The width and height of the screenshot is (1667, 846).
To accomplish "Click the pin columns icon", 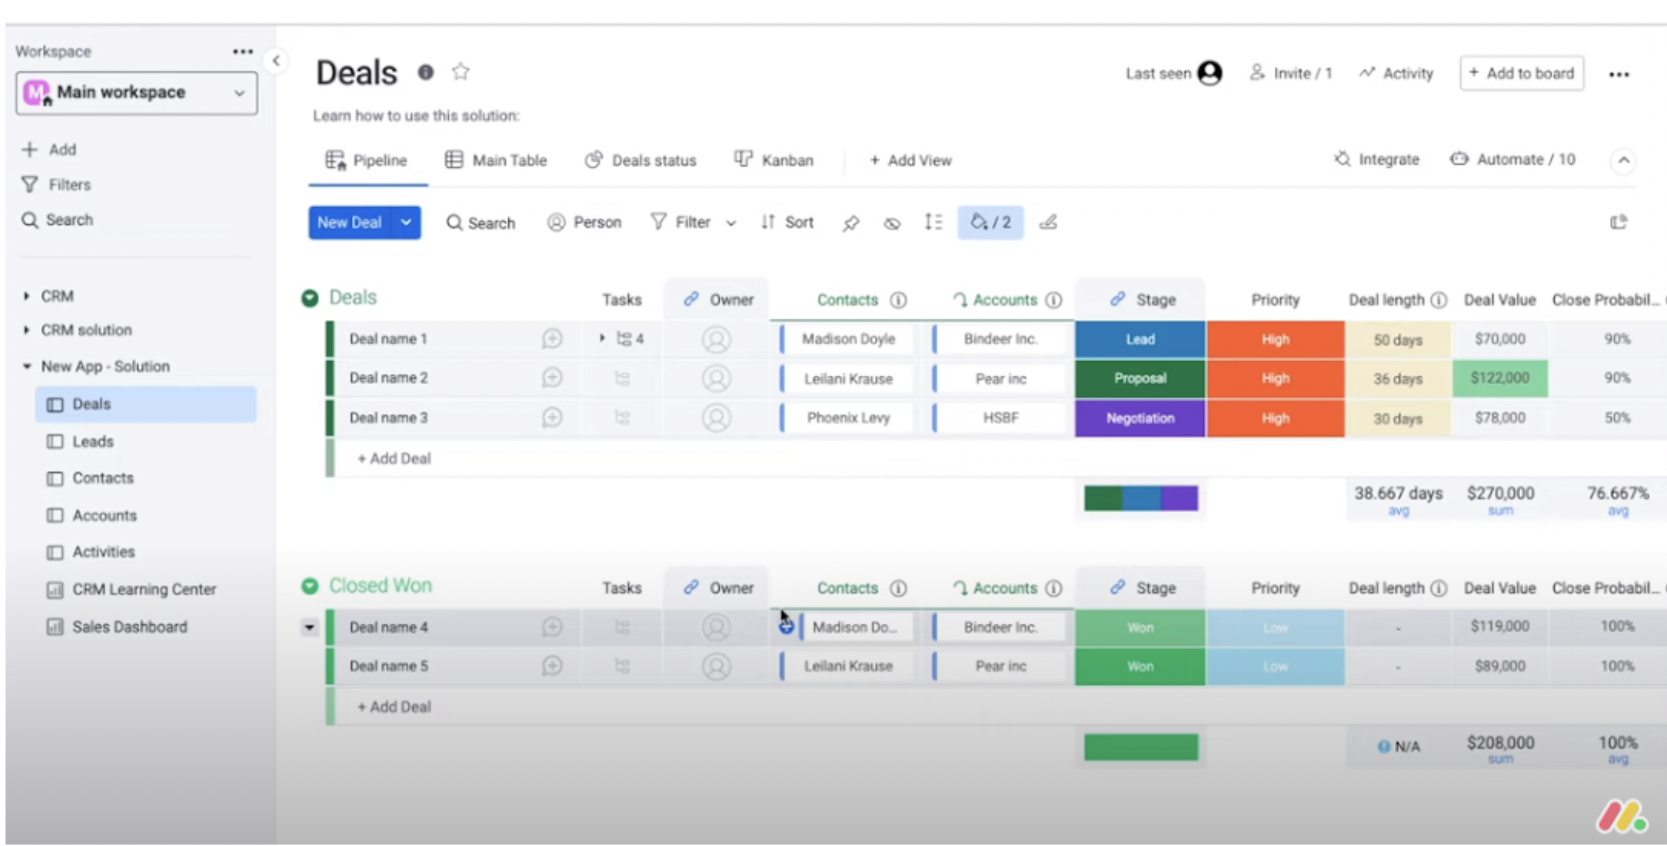I will click(x=850, y=223).
